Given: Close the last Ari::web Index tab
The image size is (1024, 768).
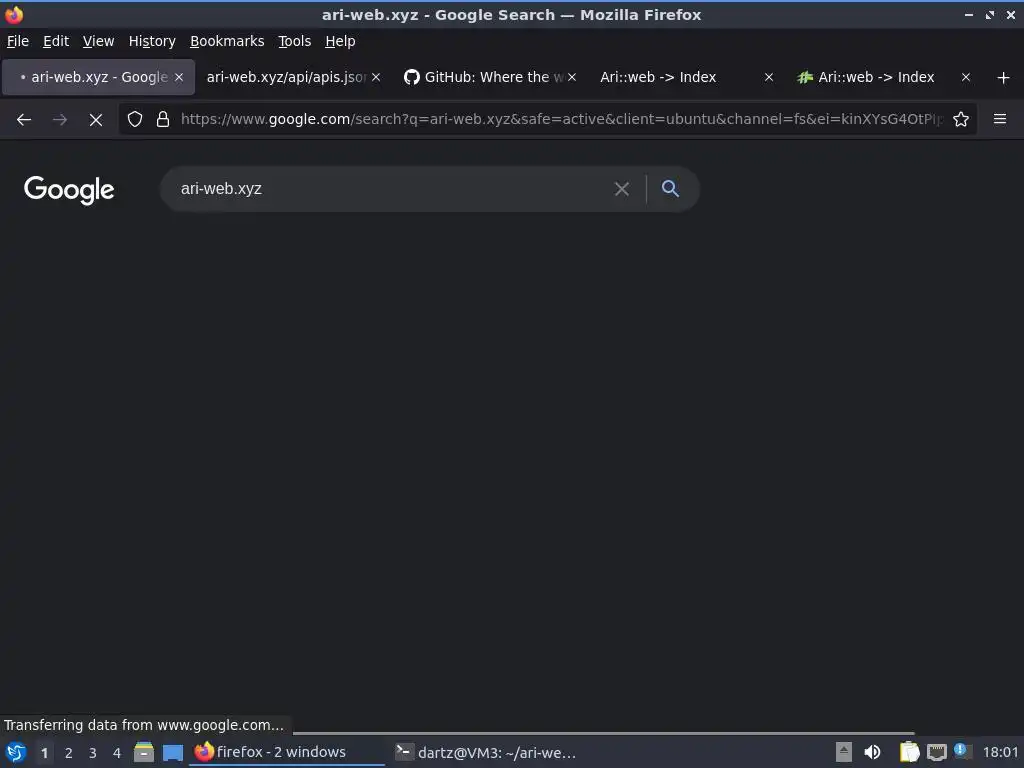Looking at the screenshot, I should pos(966,78).
